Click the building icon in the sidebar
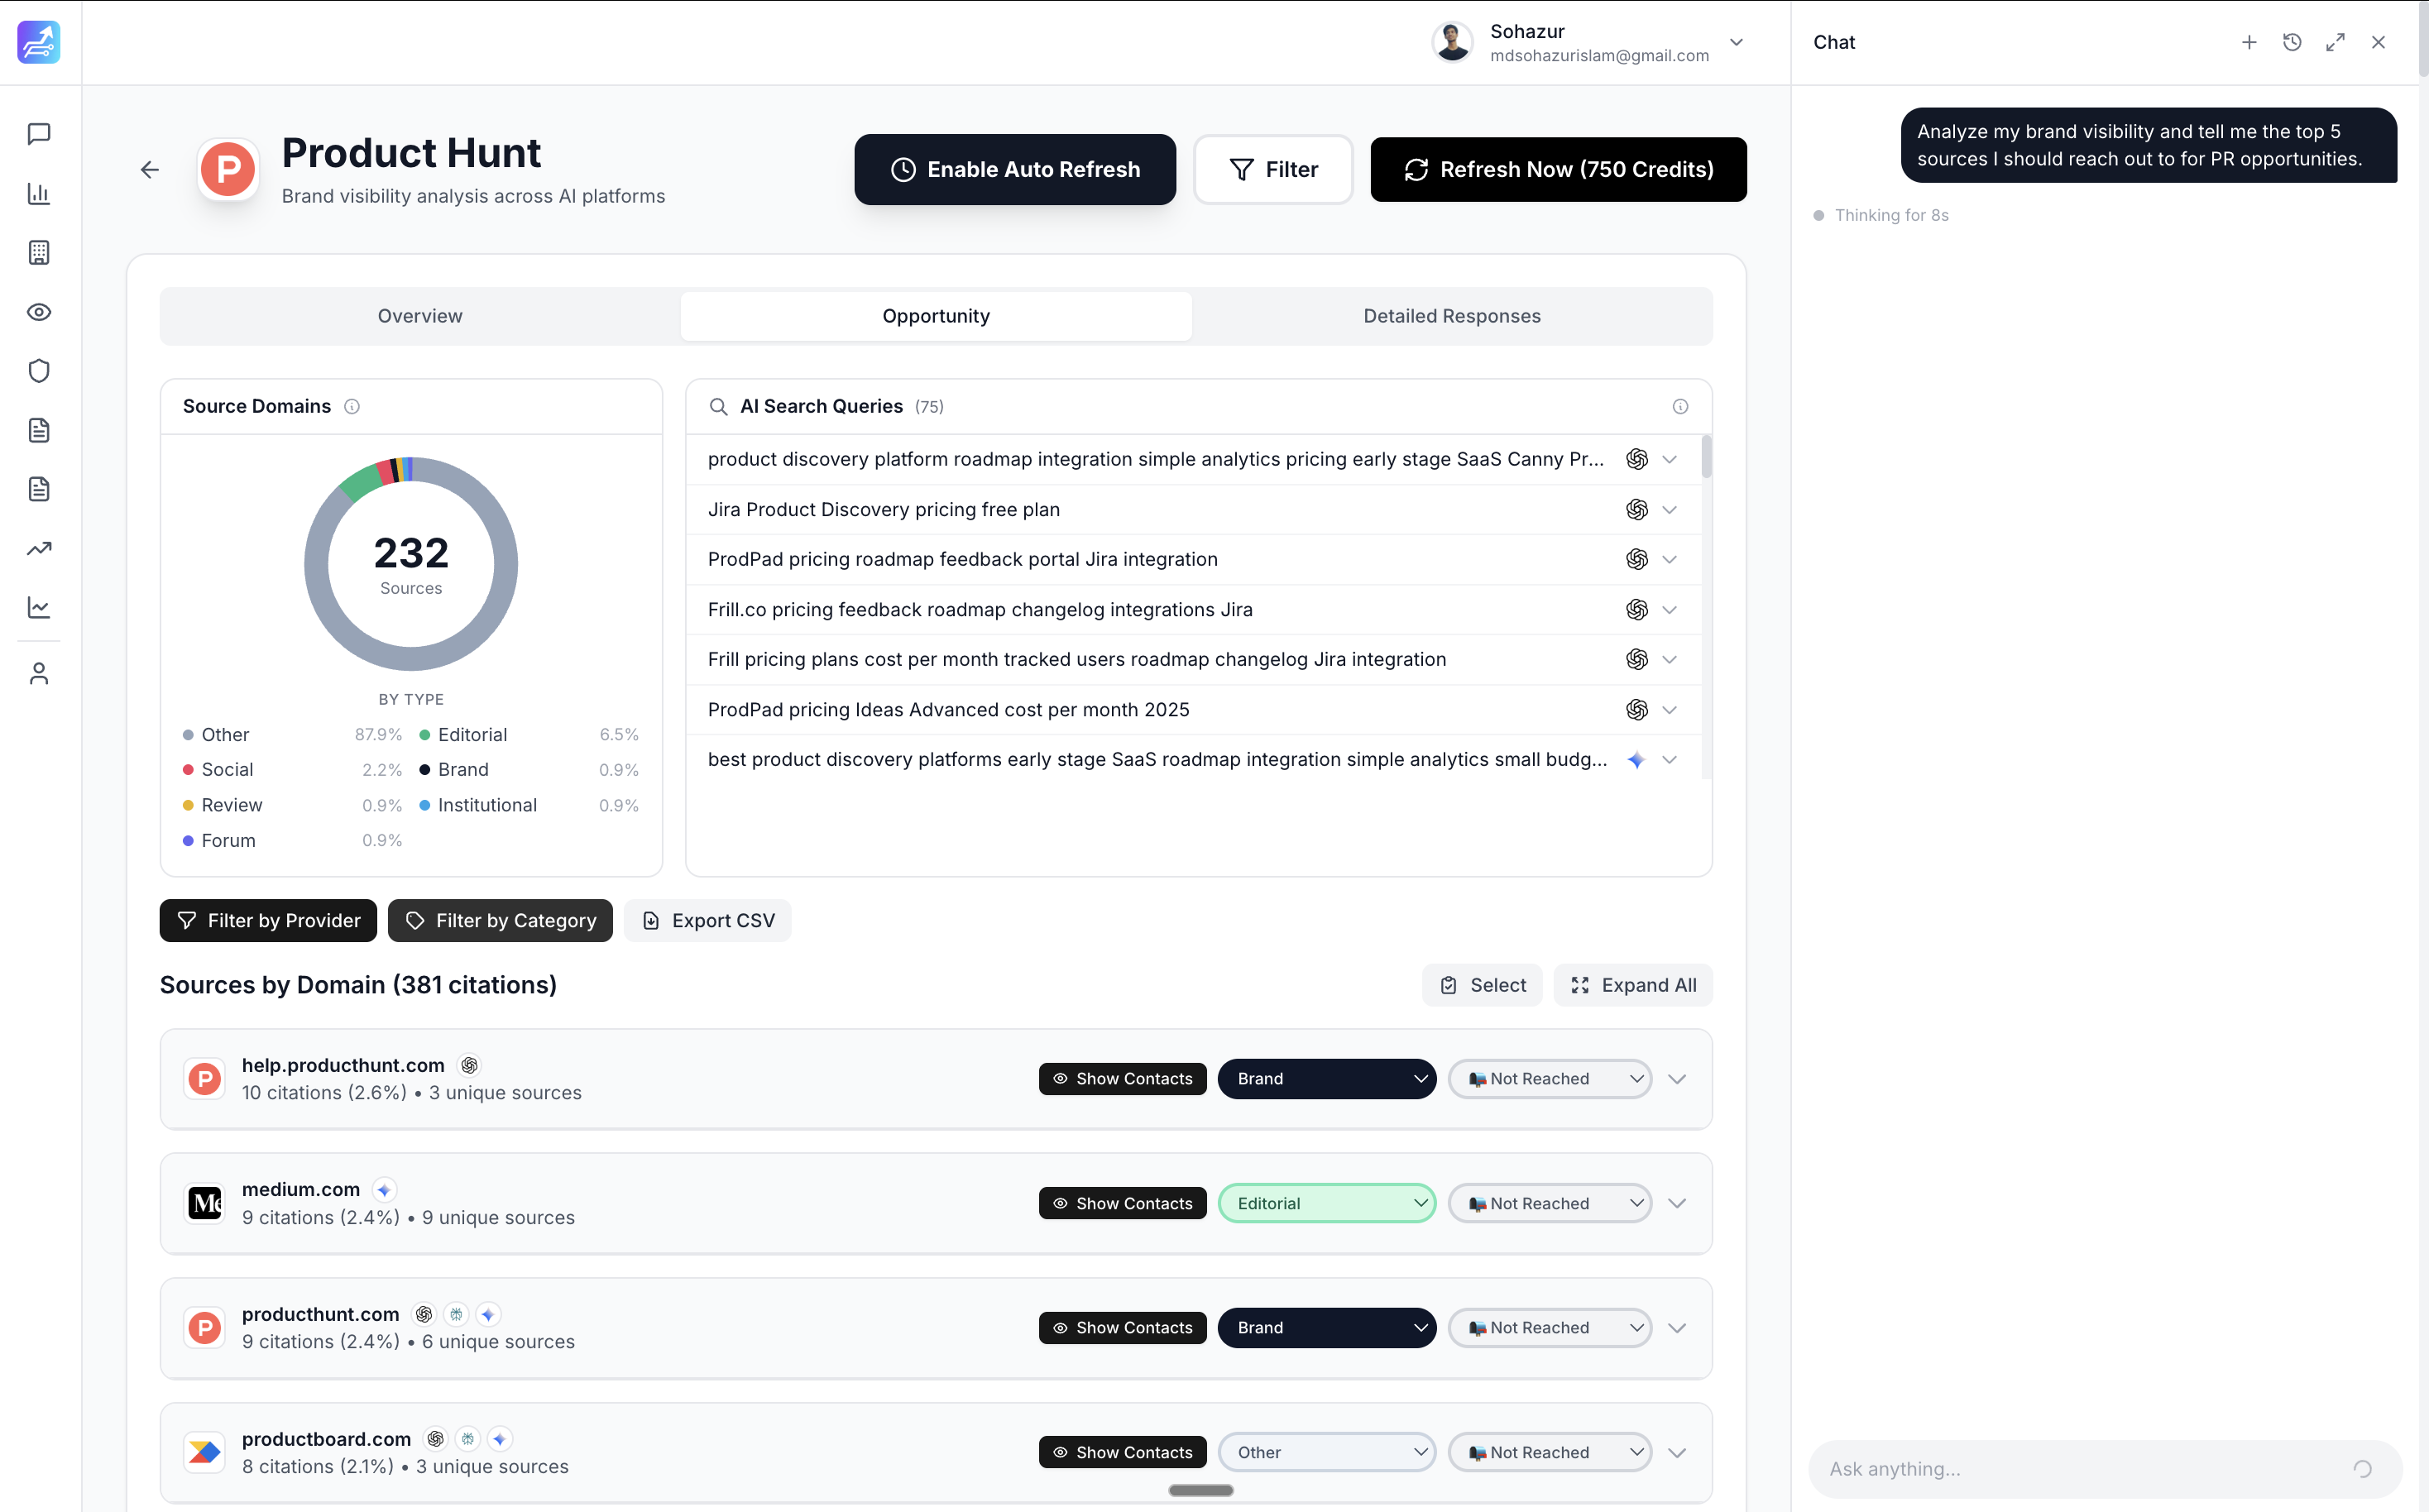 coord(38,252)
